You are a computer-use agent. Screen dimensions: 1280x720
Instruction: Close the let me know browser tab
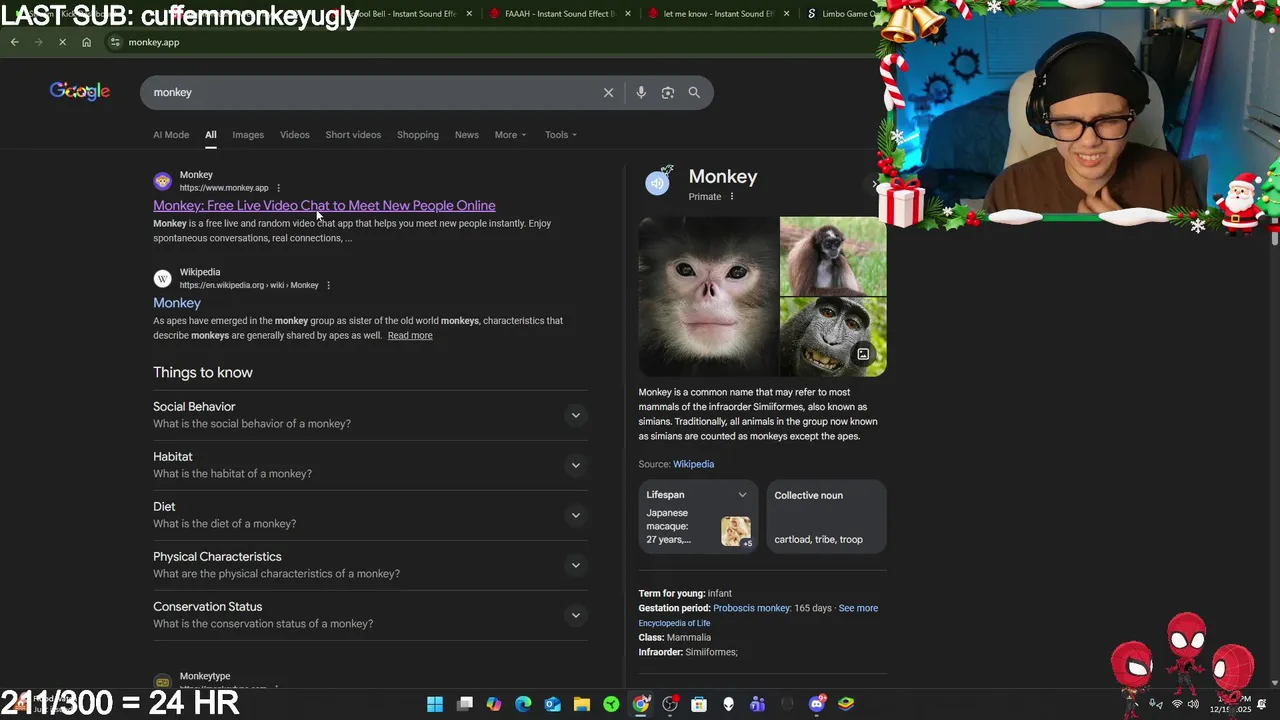[x=786, y=14]
